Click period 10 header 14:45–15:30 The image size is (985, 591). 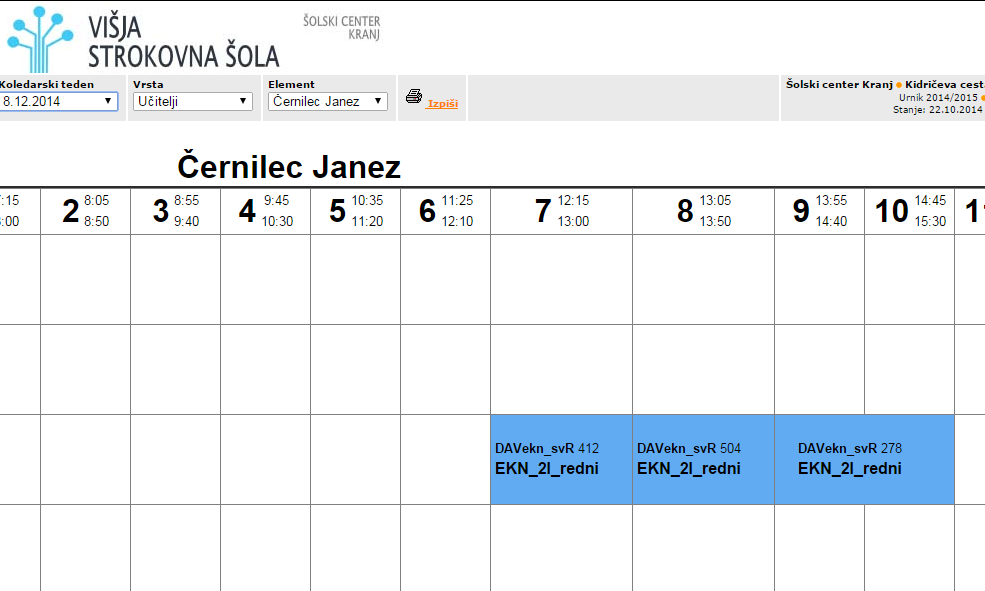(x=910, y=211)
